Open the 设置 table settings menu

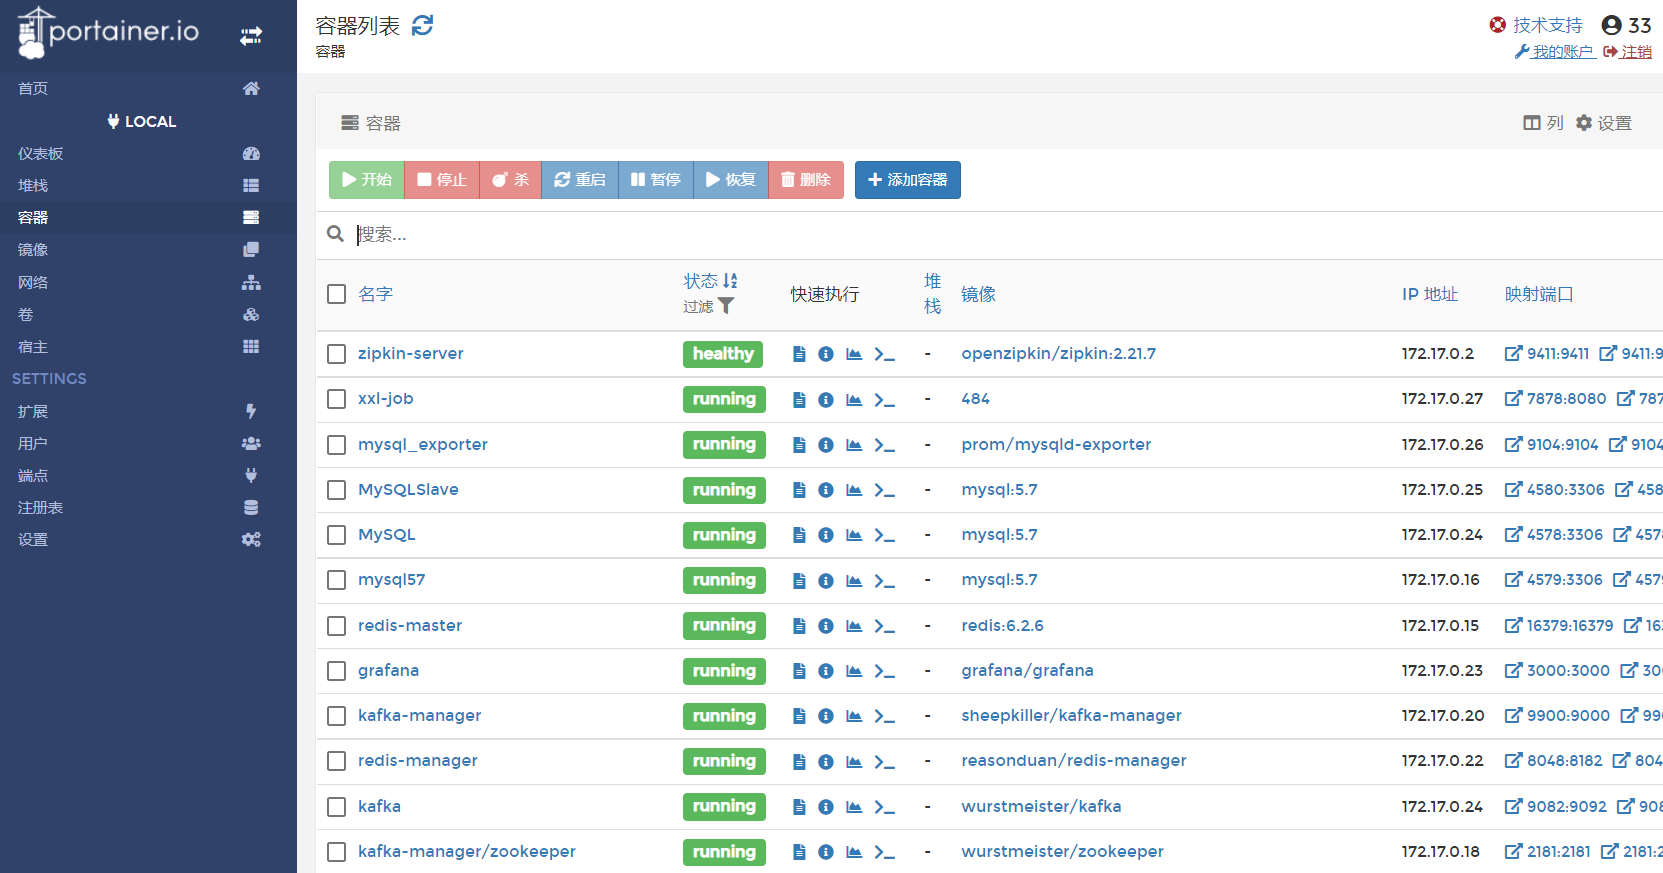pyautogui.click(x=1604, y=123)
